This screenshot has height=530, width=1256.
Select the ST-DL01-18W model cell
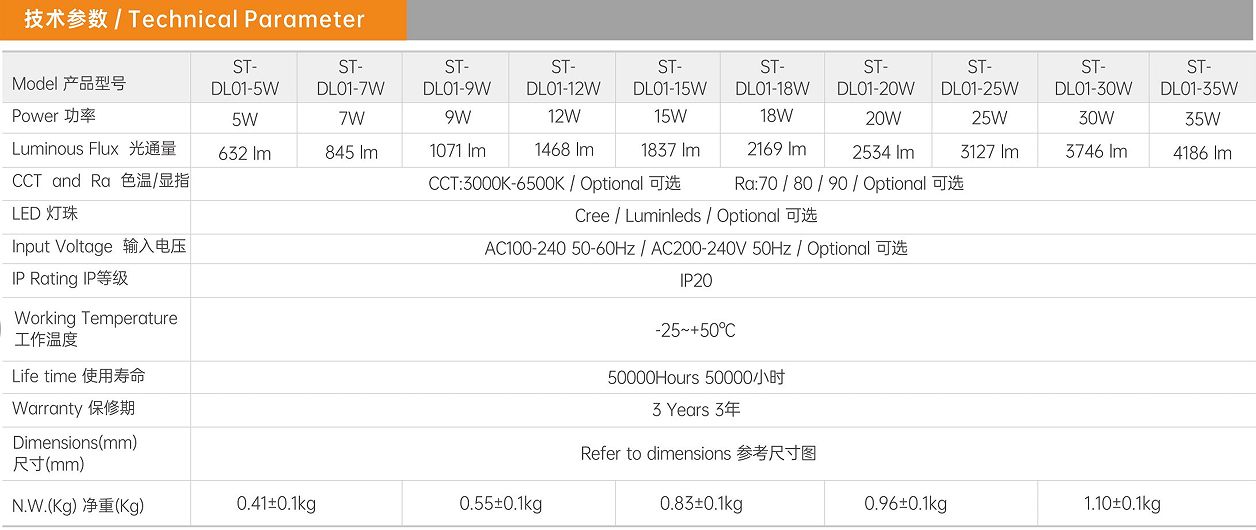coord(772,78)
